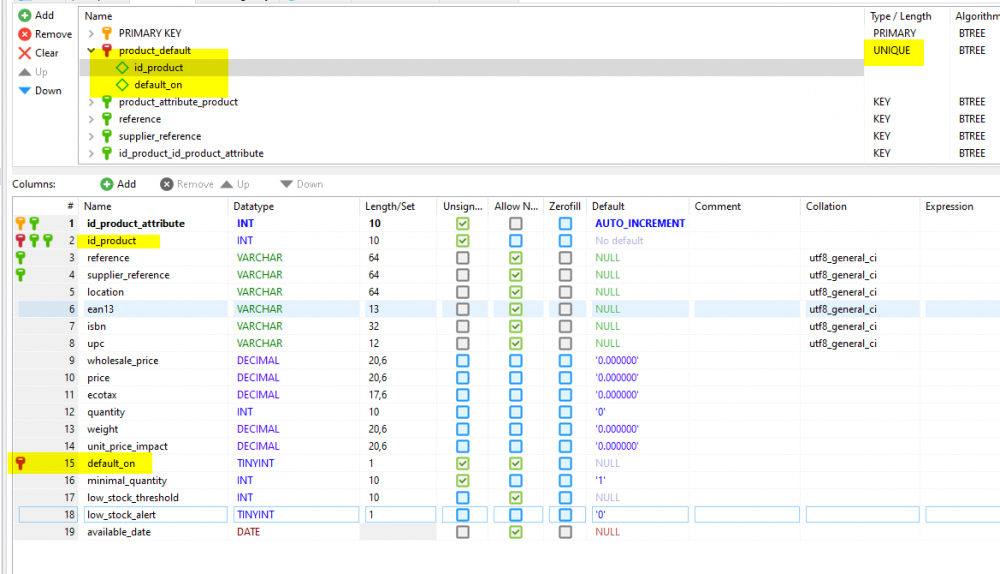Click the Collation column header
1000x574 pixels.
(826, 207)
